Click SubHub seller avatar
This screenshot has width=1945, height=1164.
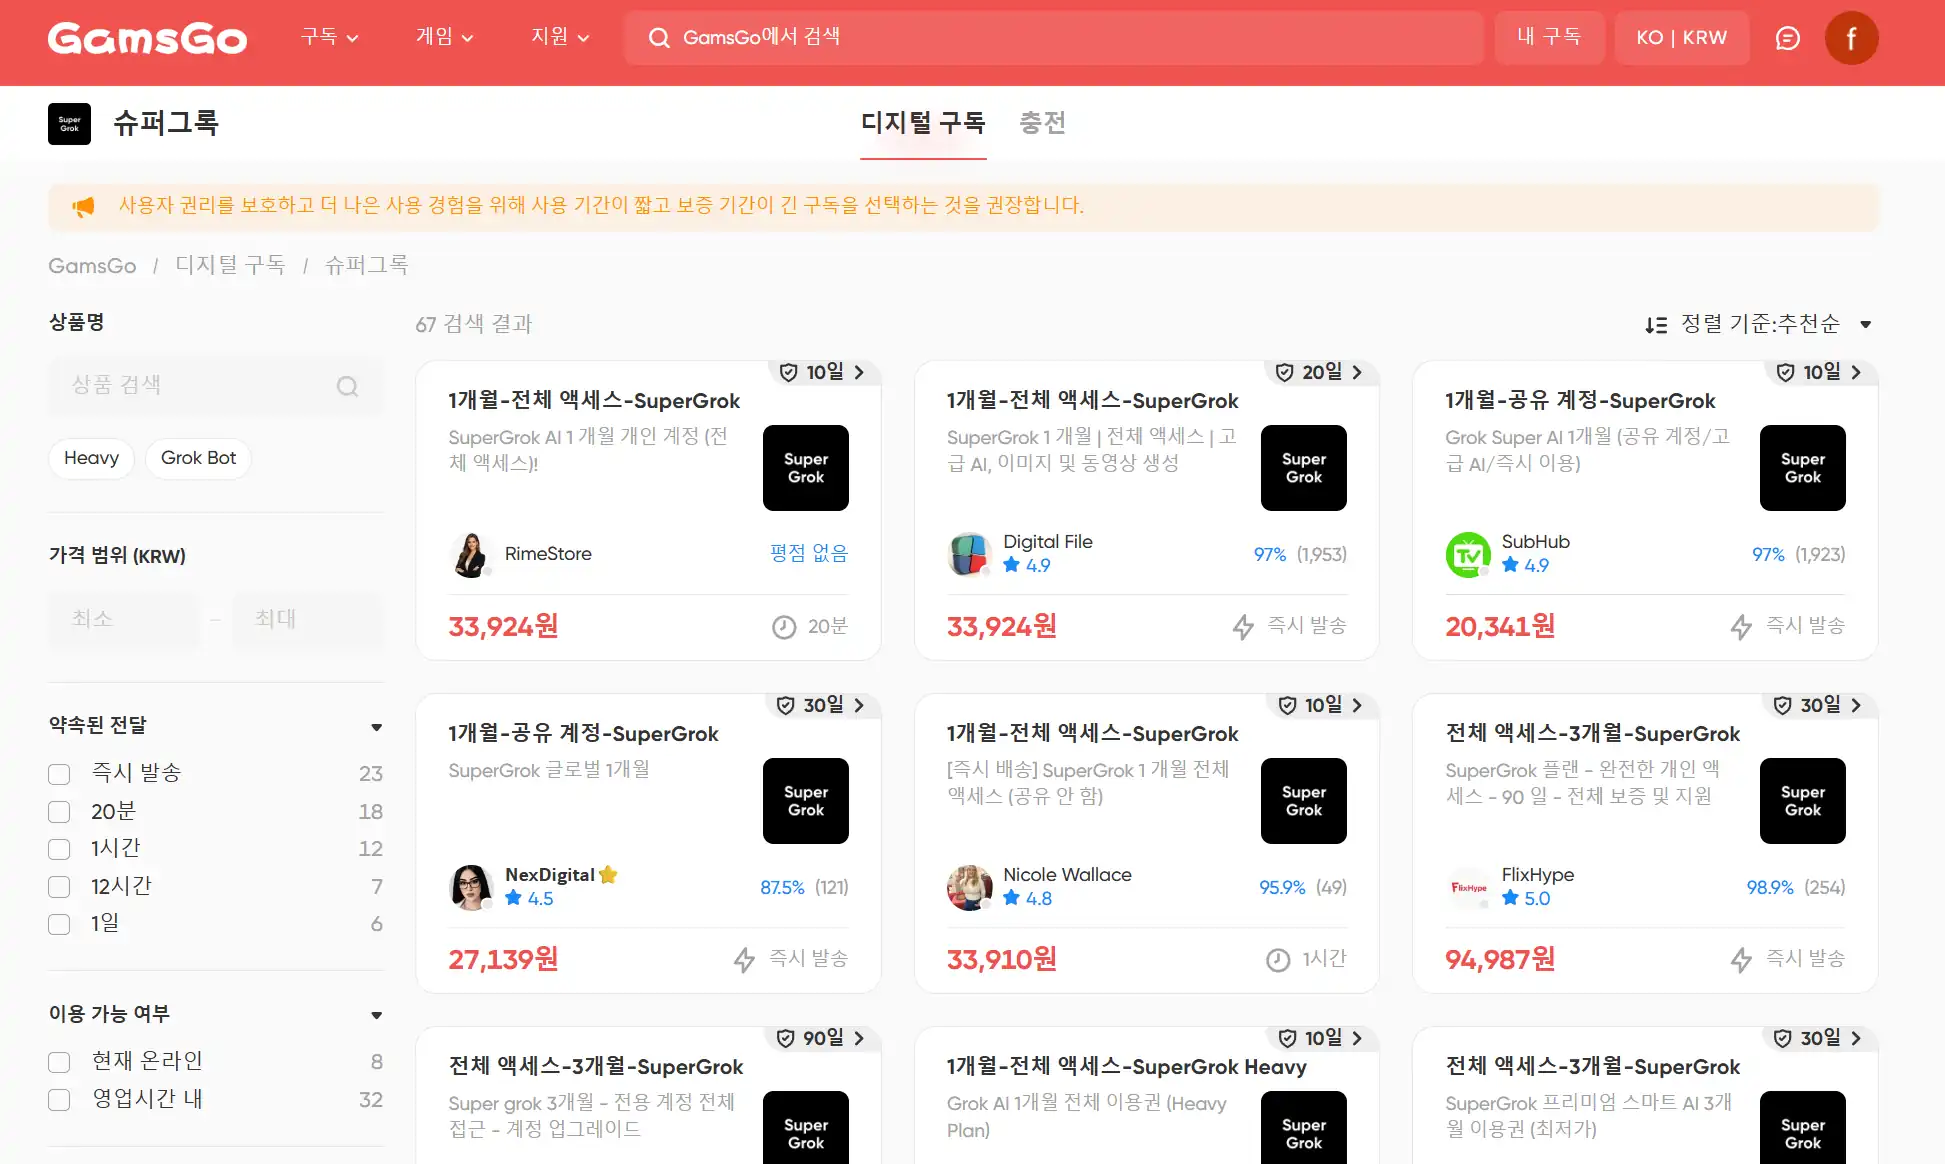coord(1468,554)
